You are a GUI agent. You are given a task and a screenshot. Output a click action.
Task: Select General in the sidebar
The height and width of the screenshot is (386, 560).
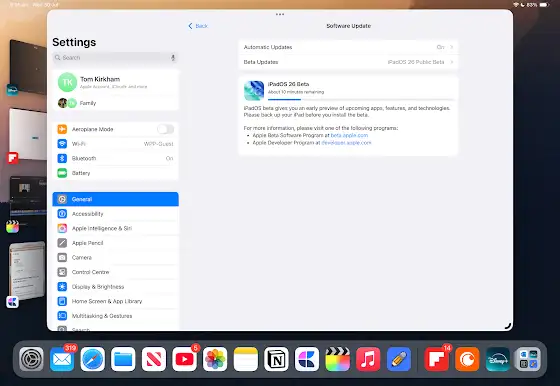tap(115, 199)
